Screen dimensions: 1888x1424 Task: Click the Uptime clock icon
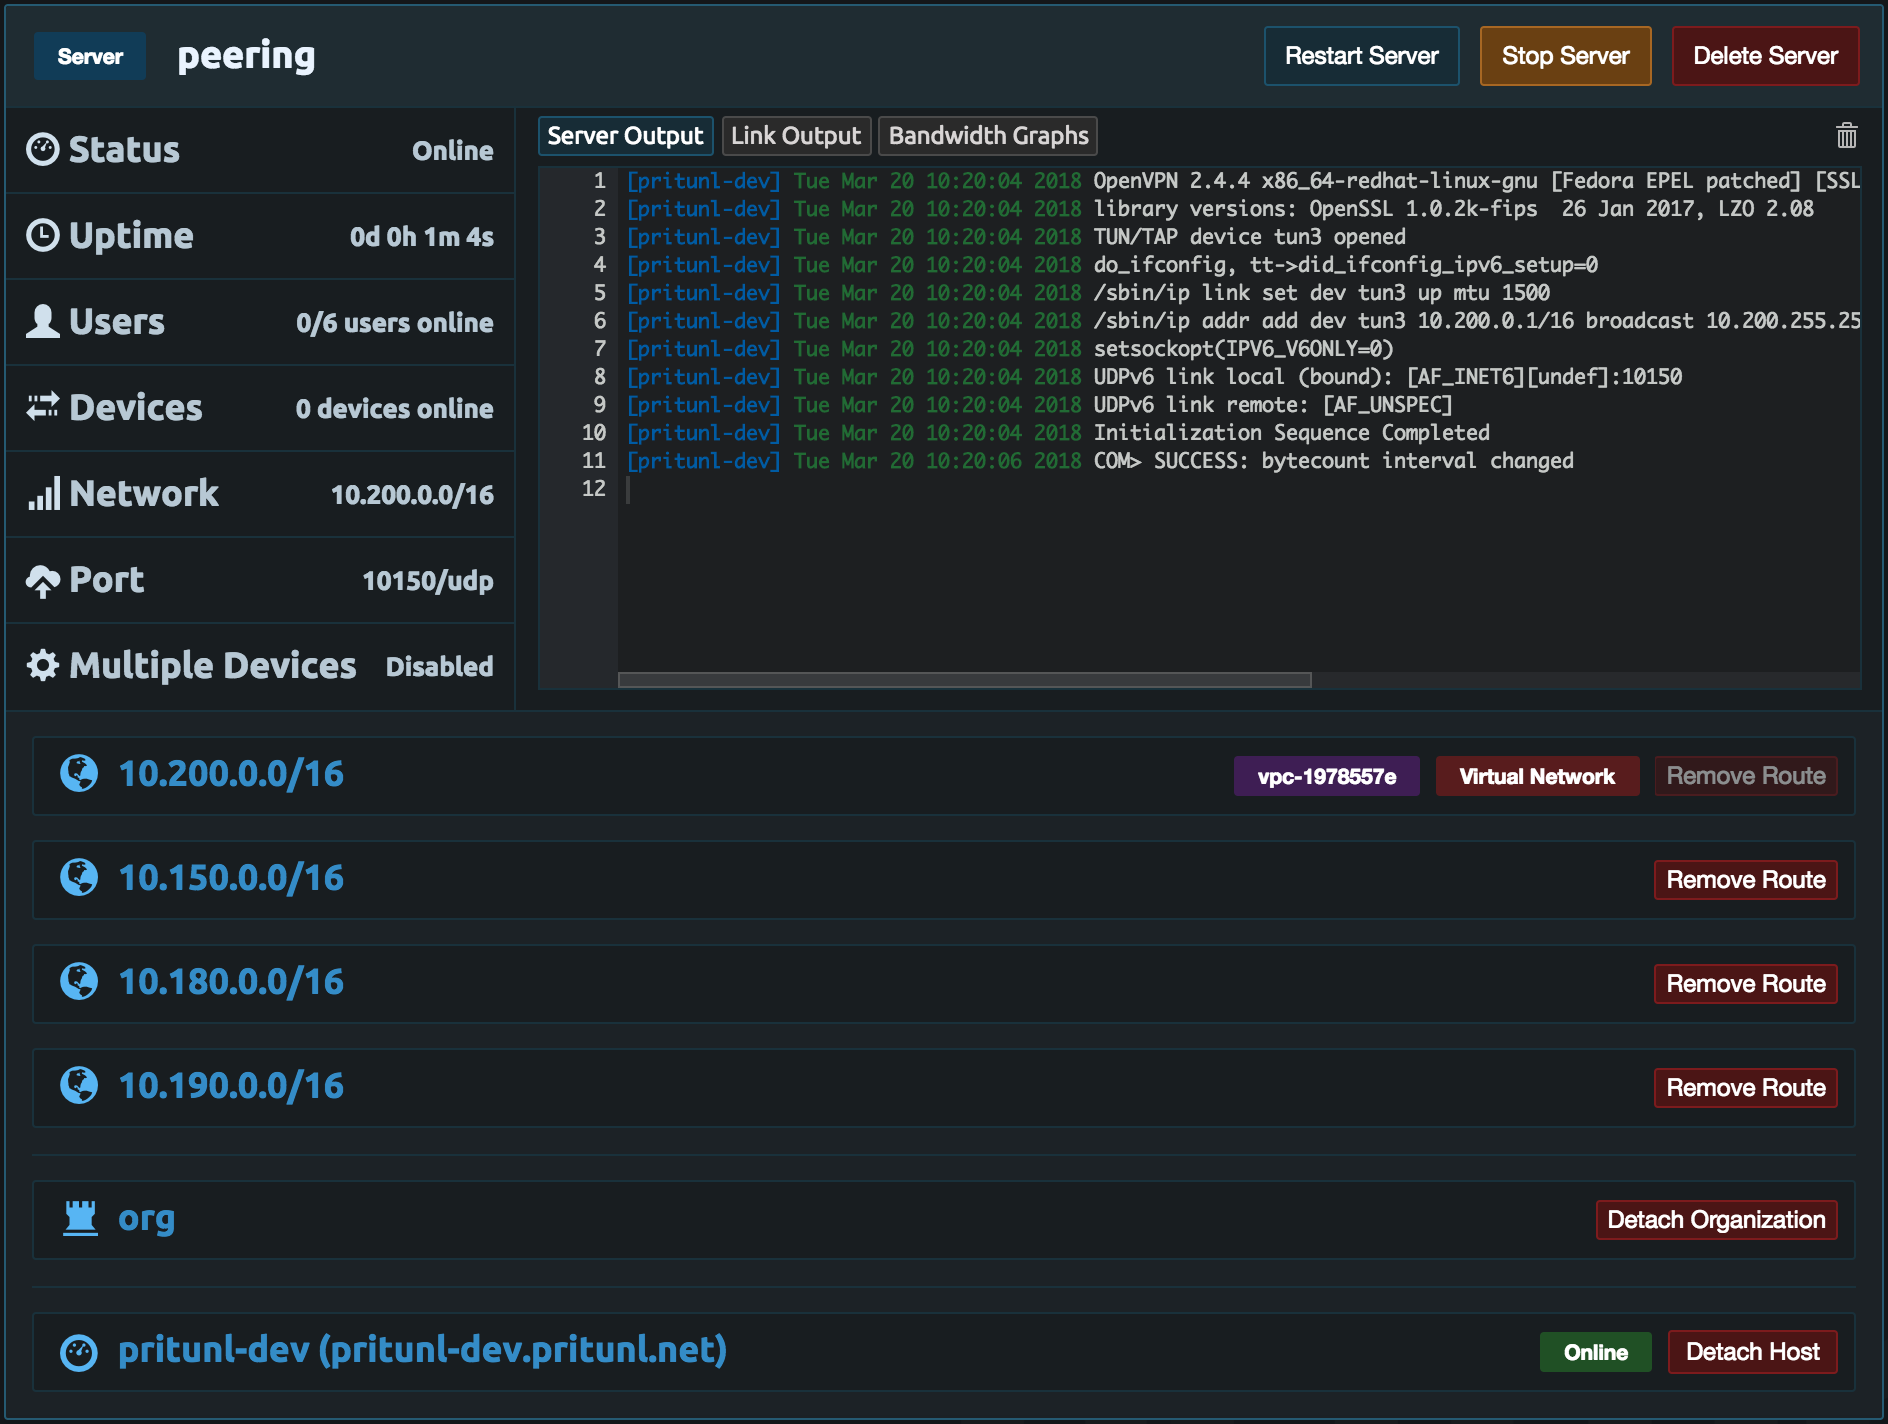click(x=42, y=236)
